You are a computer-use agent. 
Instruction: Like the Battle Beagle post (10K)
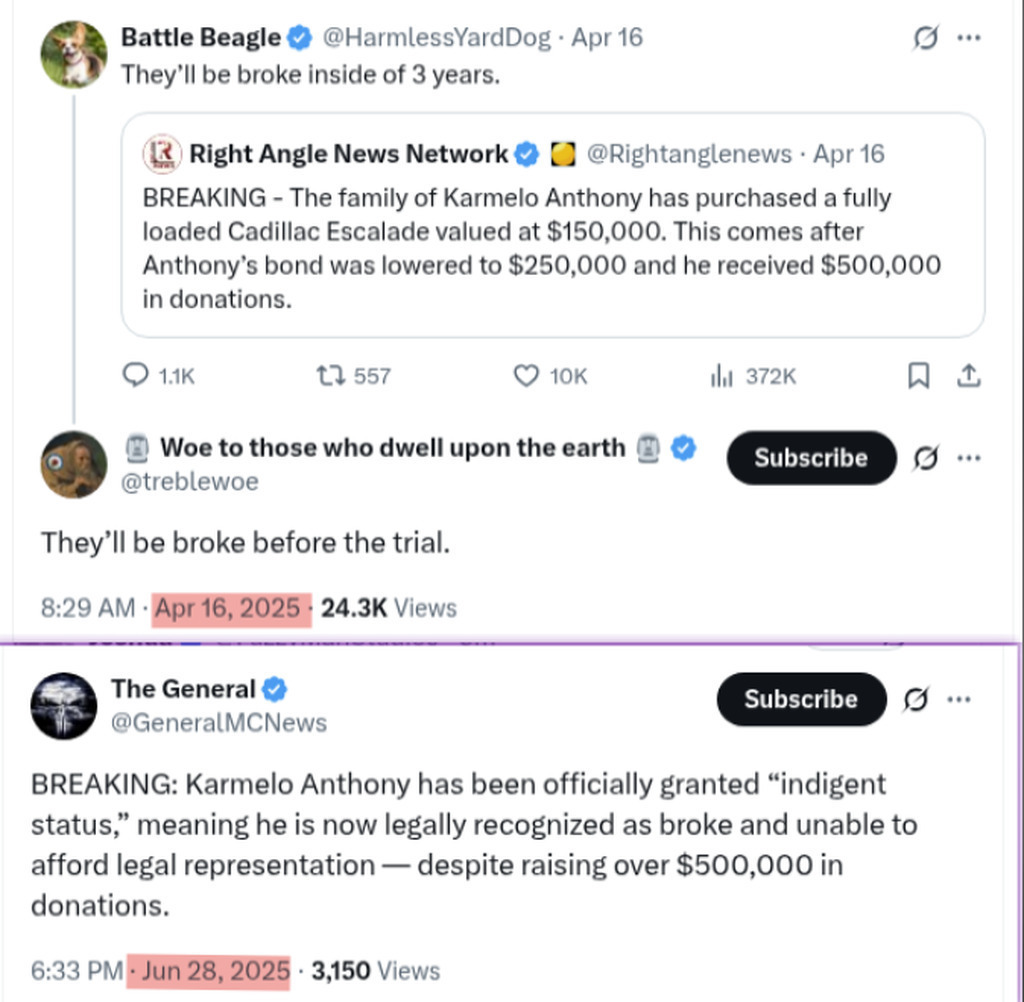click(x=526, y=375)
